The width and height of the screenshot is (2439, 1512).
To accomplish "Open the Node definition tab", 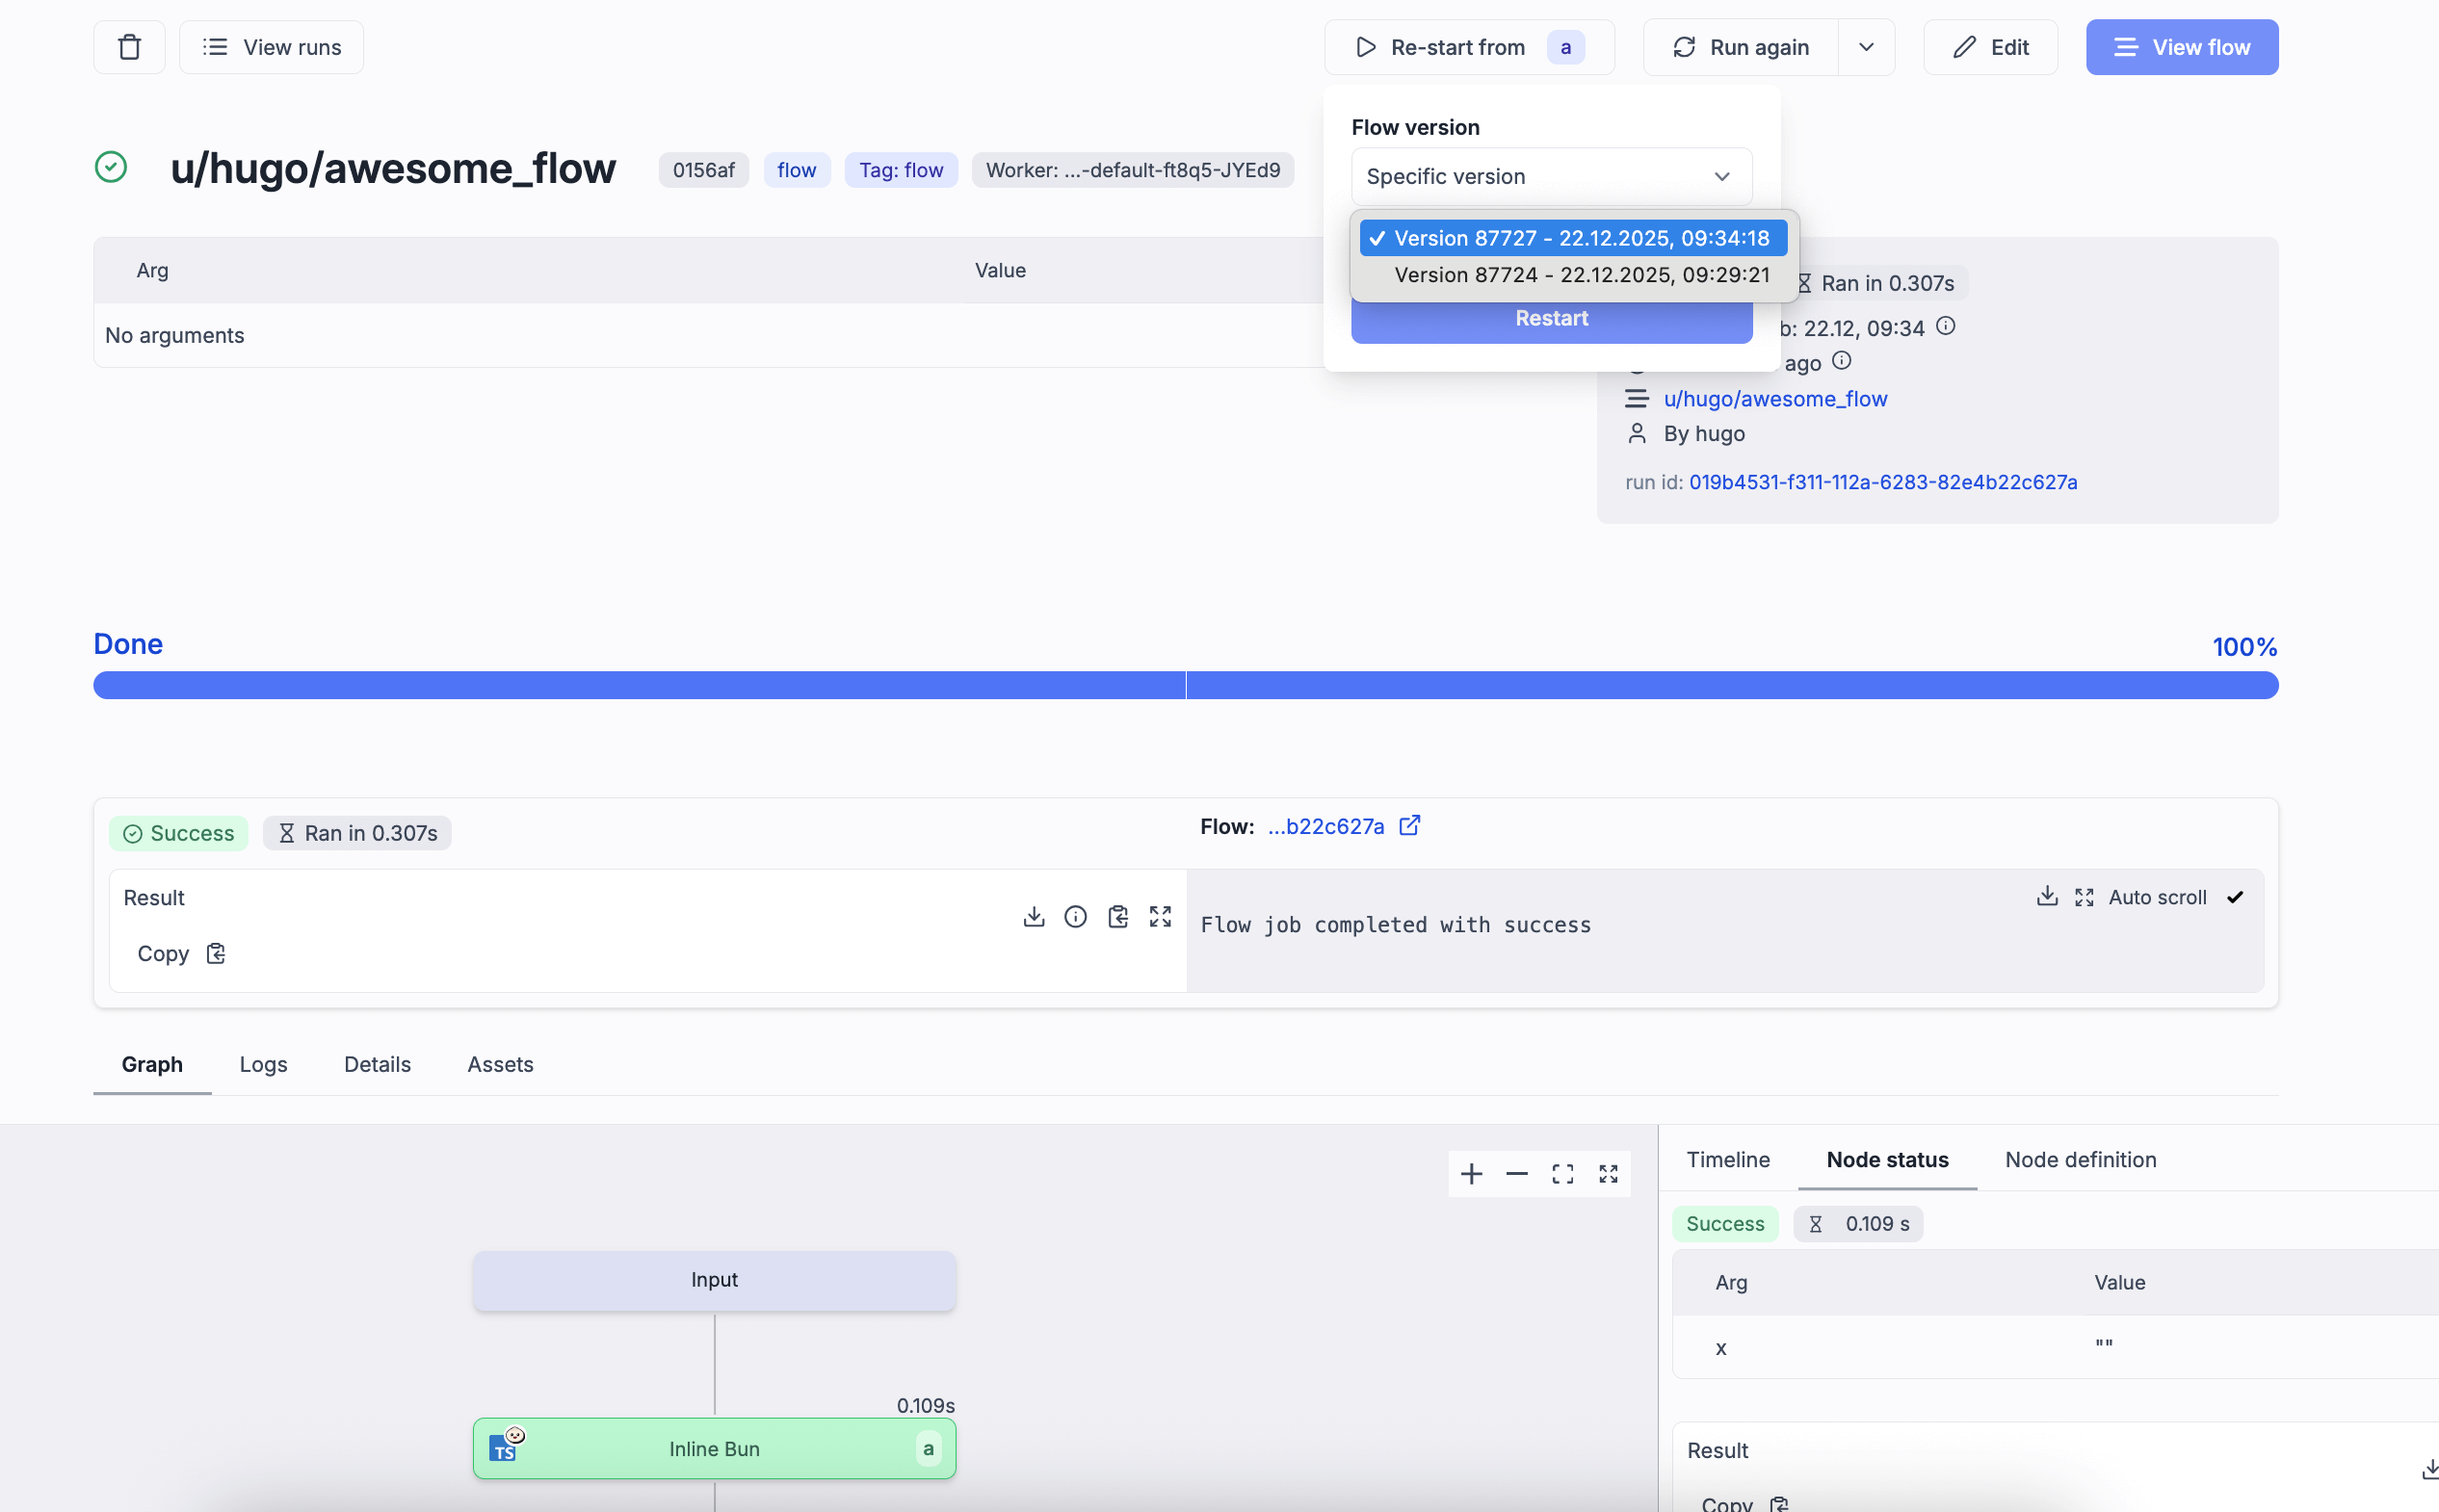I will click(2080, 1159).
